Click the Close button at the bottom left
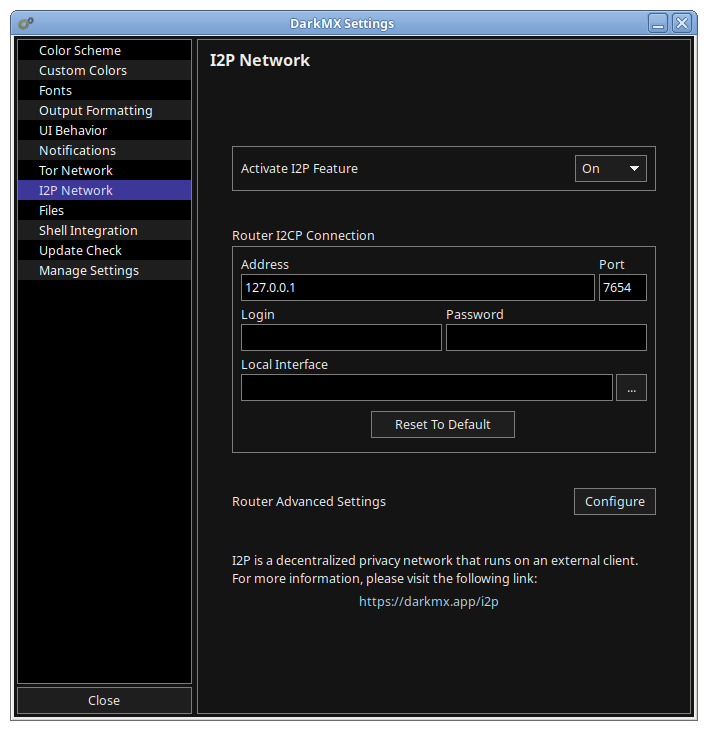Viewport: 708px width, 731px height. (104, 700)
